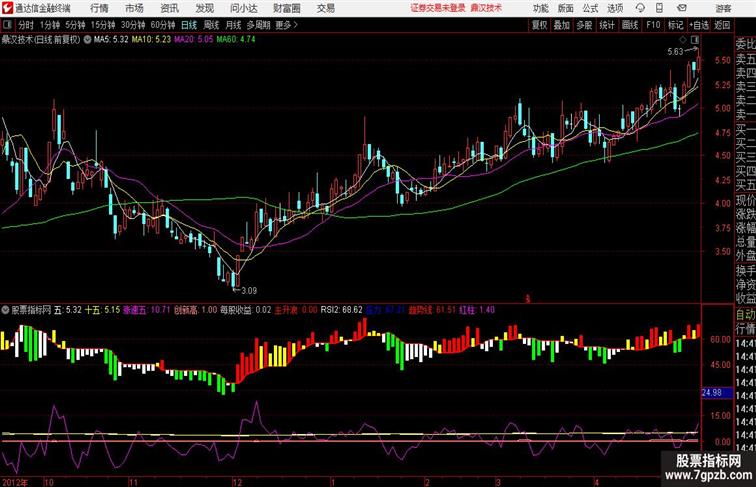Click the 标记 mark toolbar button
The width and height of the screenshot is (756, 487).
click(x=675, y=25)
